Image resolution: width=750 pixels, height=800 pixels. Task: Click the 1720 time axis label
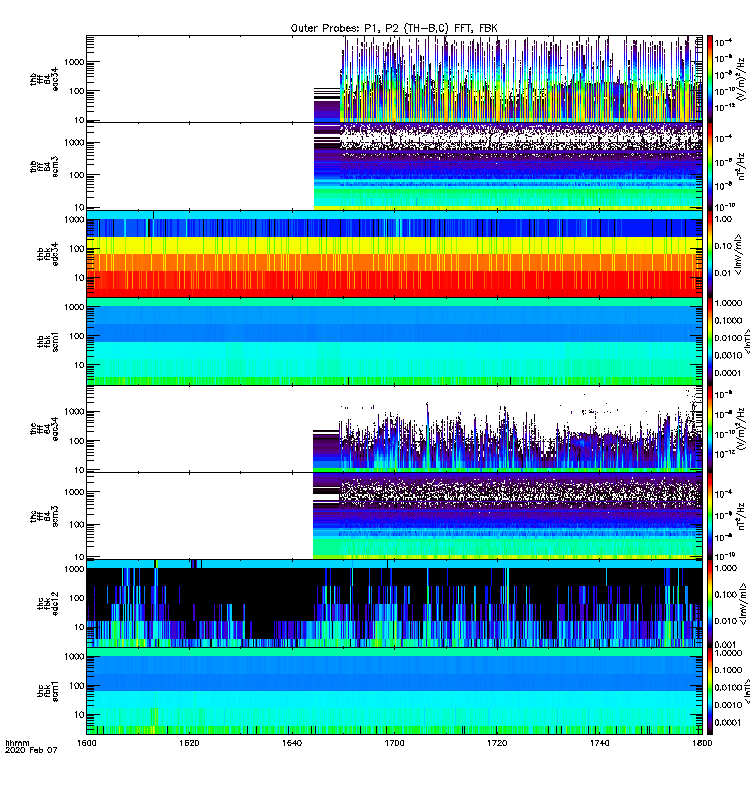(497, 743)
